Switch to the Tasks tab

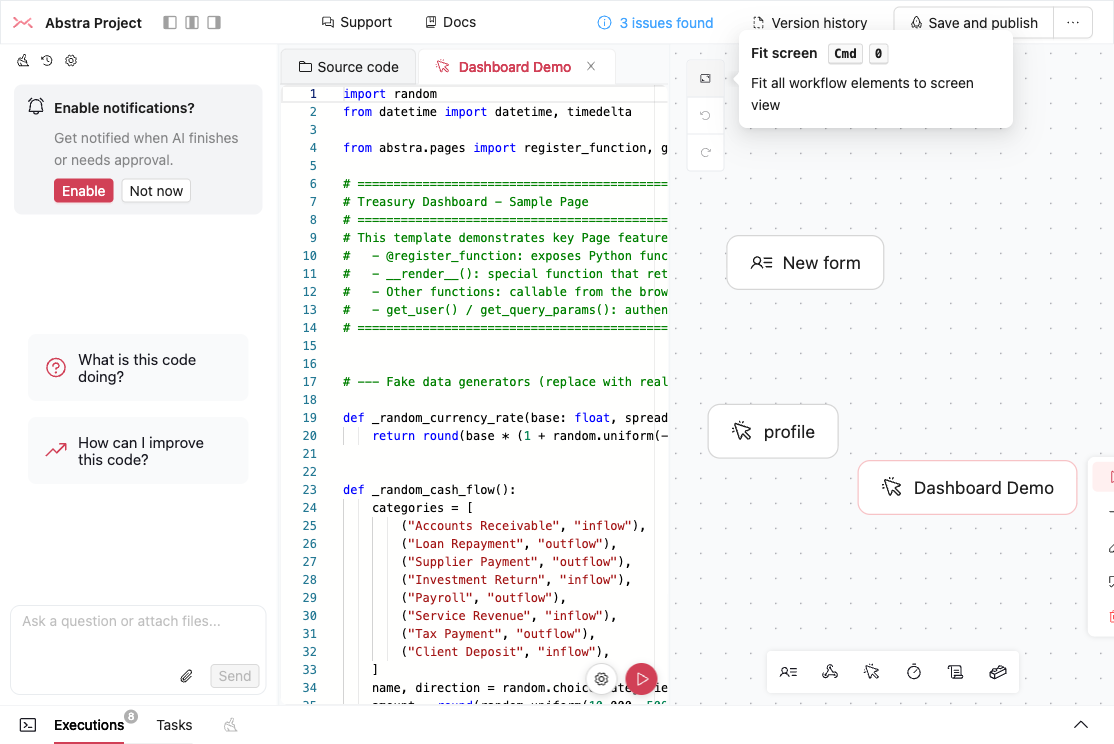click(174, 725)
